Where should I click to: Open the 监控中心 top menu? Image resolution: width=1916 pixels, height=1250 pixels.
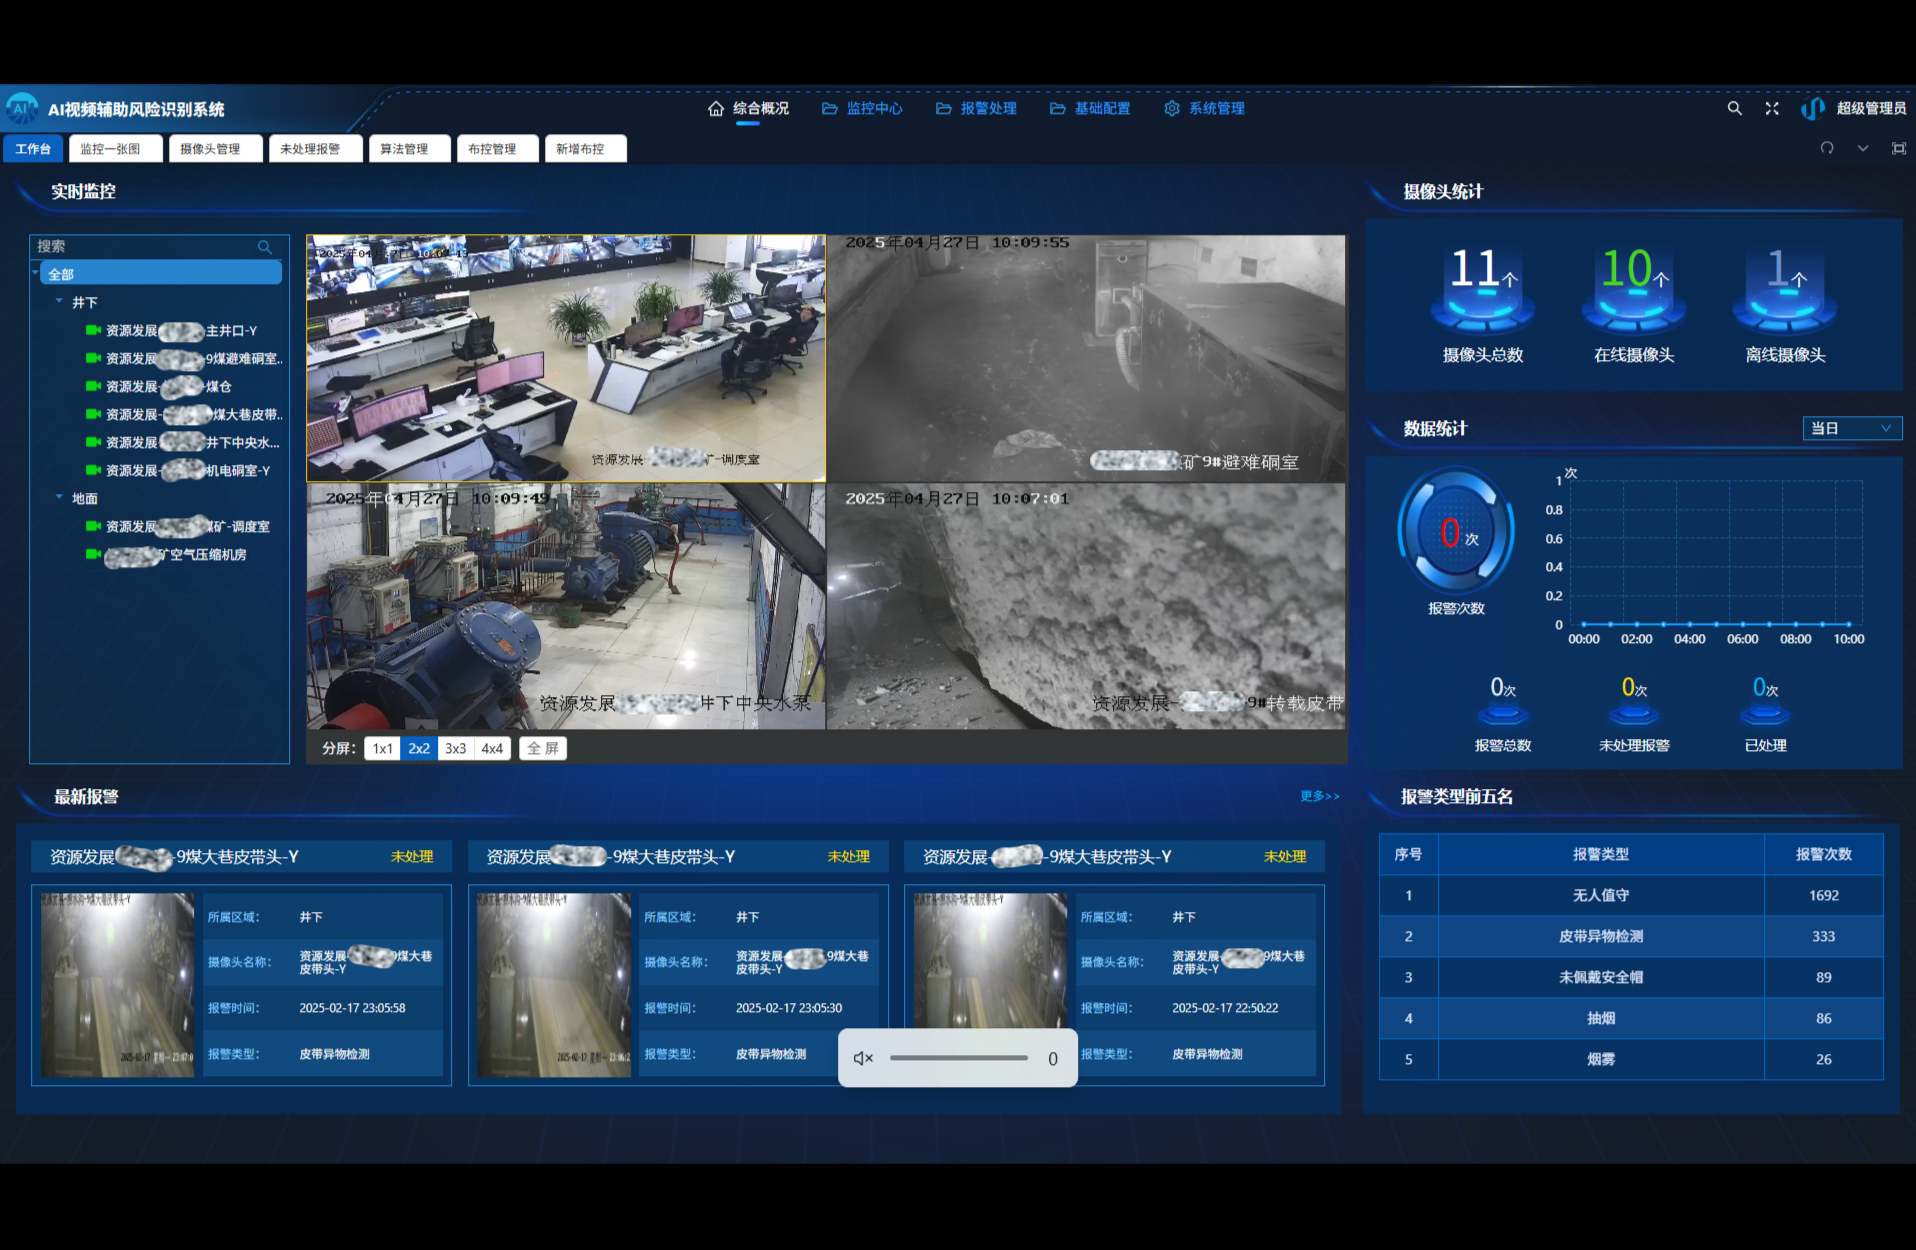pos(862,108)
